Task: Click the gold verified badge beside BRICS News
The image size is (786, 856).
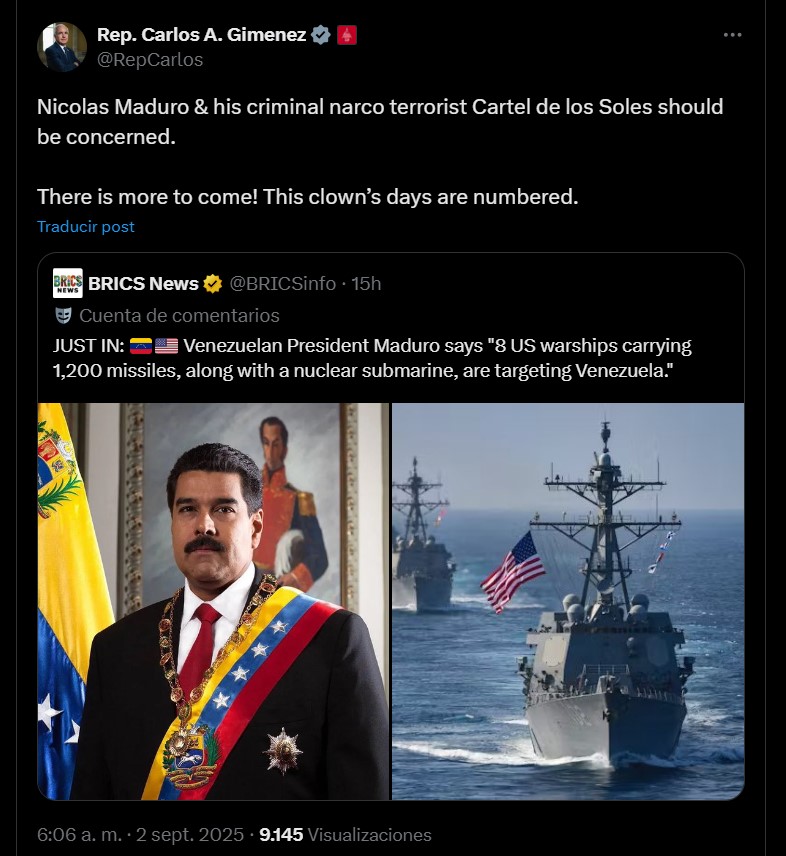Action: tap(213, 284)
